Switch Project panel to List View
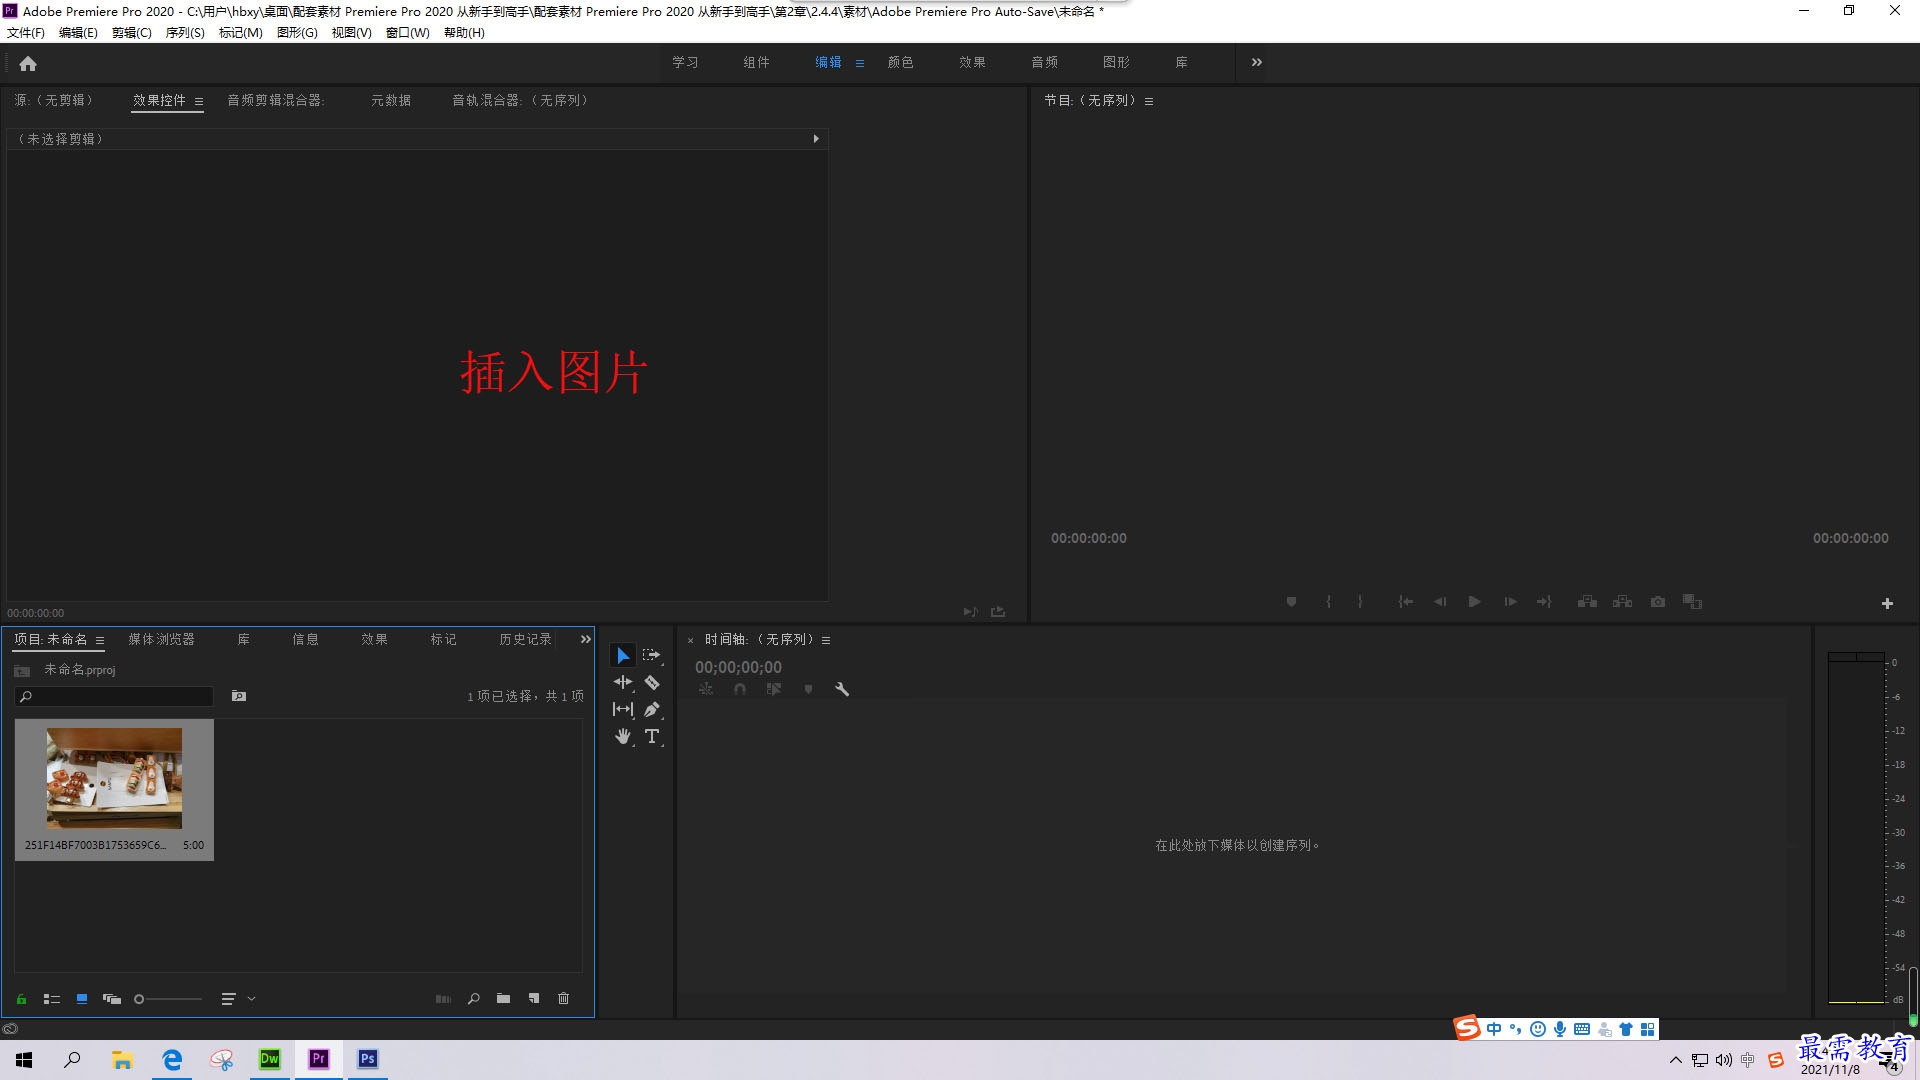The width and height of the screenshot is (1920, 1080). [x=52, y=998]
